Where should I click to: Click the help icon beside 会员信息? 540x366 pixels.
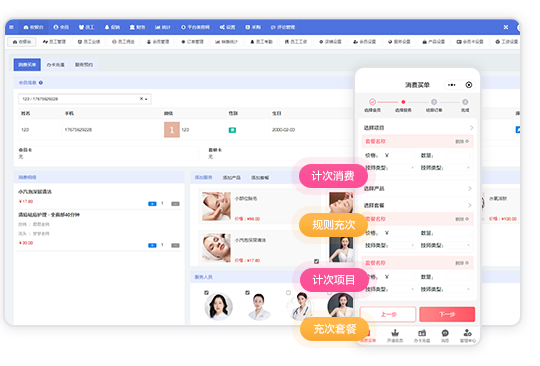pyautogui.click(x=41, y=83)
